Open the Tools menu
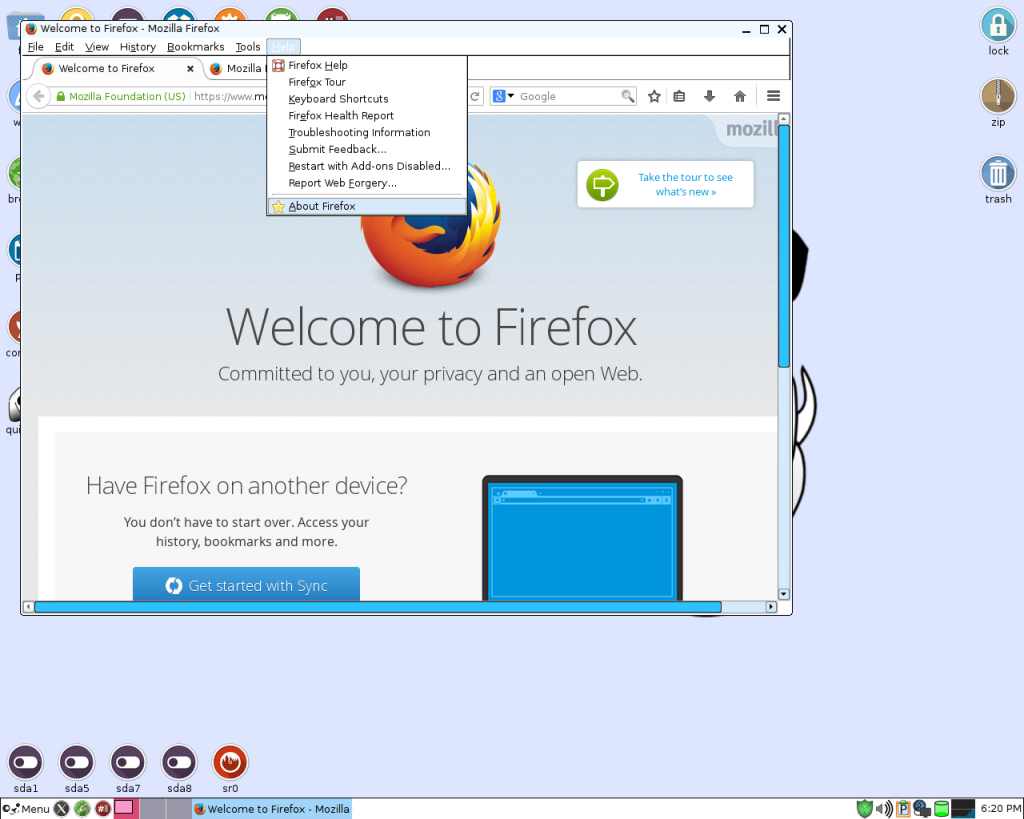The height and width of the screenshot is (819, 1024). [248, 47]
